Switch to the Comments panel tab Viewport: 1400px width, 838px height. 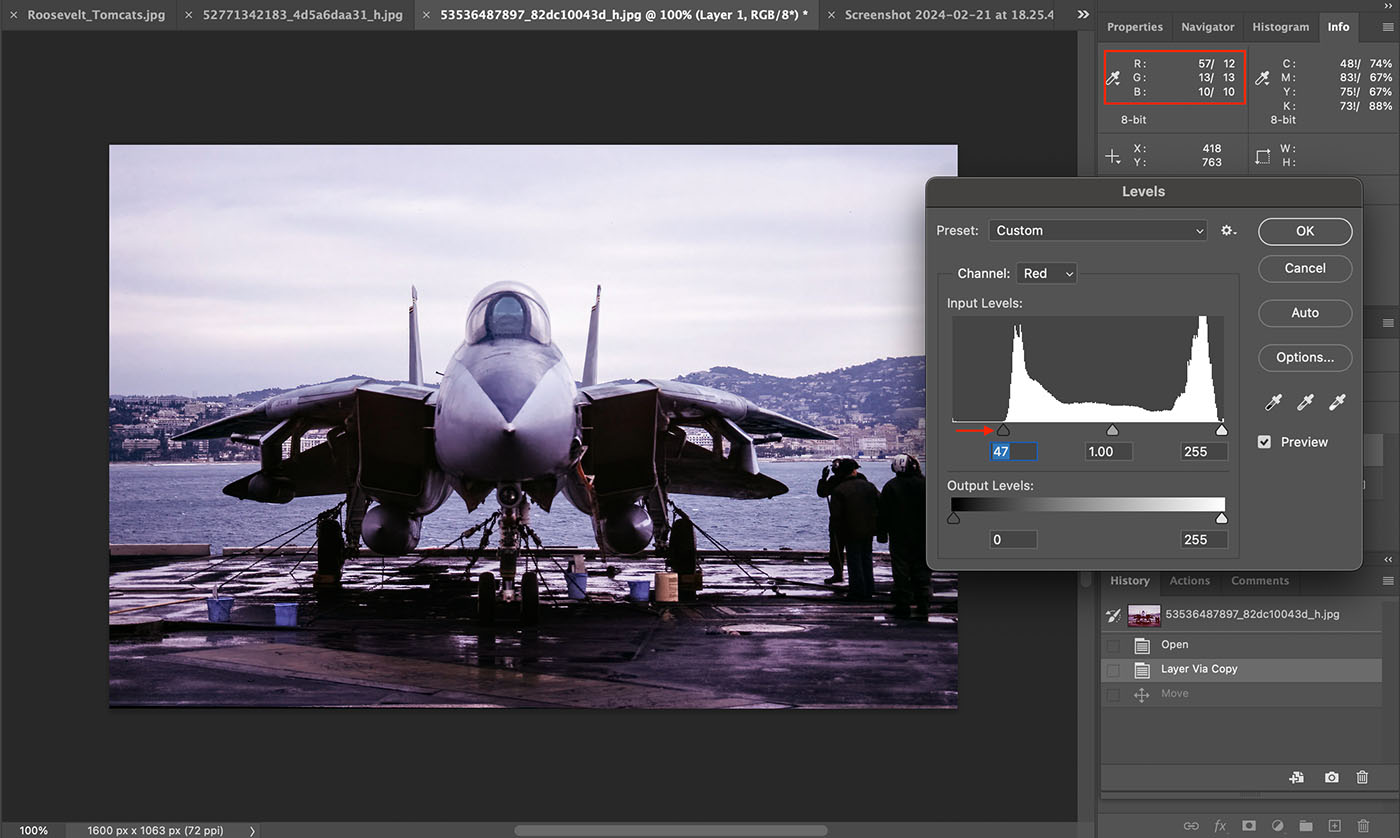click(1260, 581)
